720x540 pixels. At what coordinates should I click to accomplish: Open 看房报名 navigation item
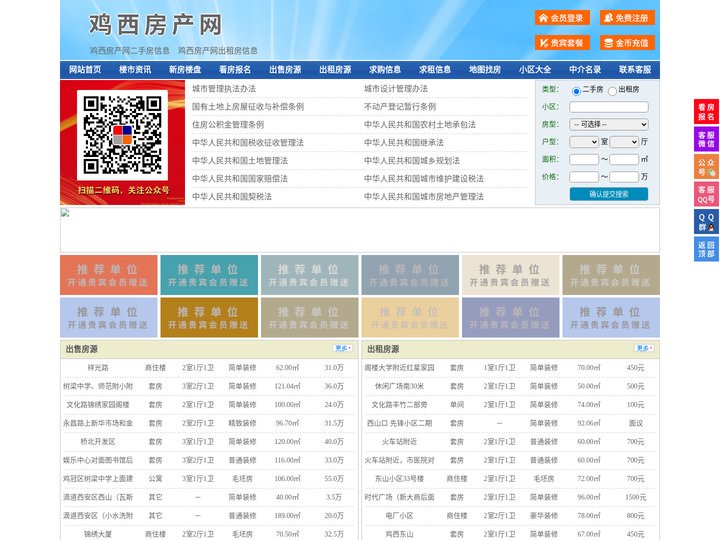[x=235, y=69]
